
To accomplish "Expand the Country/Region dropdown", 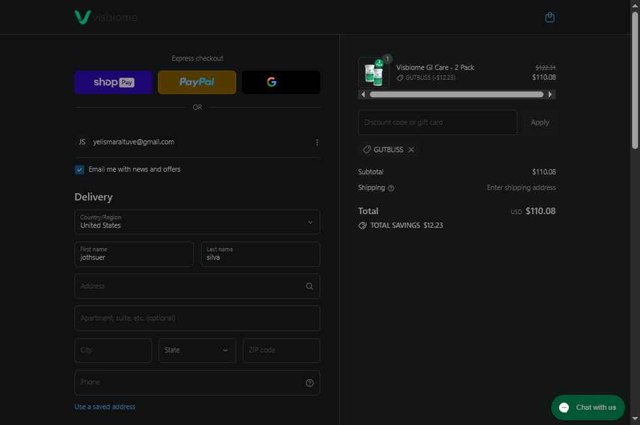I will tap(197, 222).
